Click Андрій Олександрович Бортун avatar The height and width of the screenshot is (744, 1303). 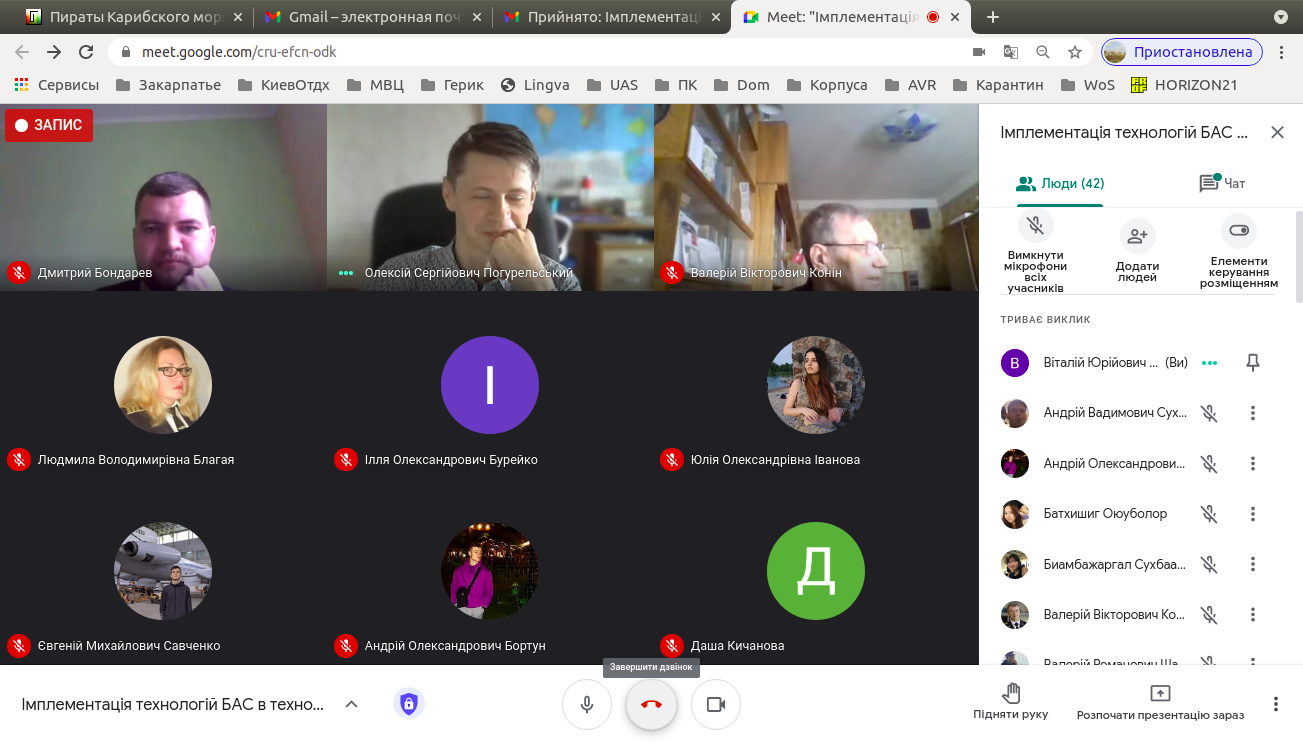point(490,571)
